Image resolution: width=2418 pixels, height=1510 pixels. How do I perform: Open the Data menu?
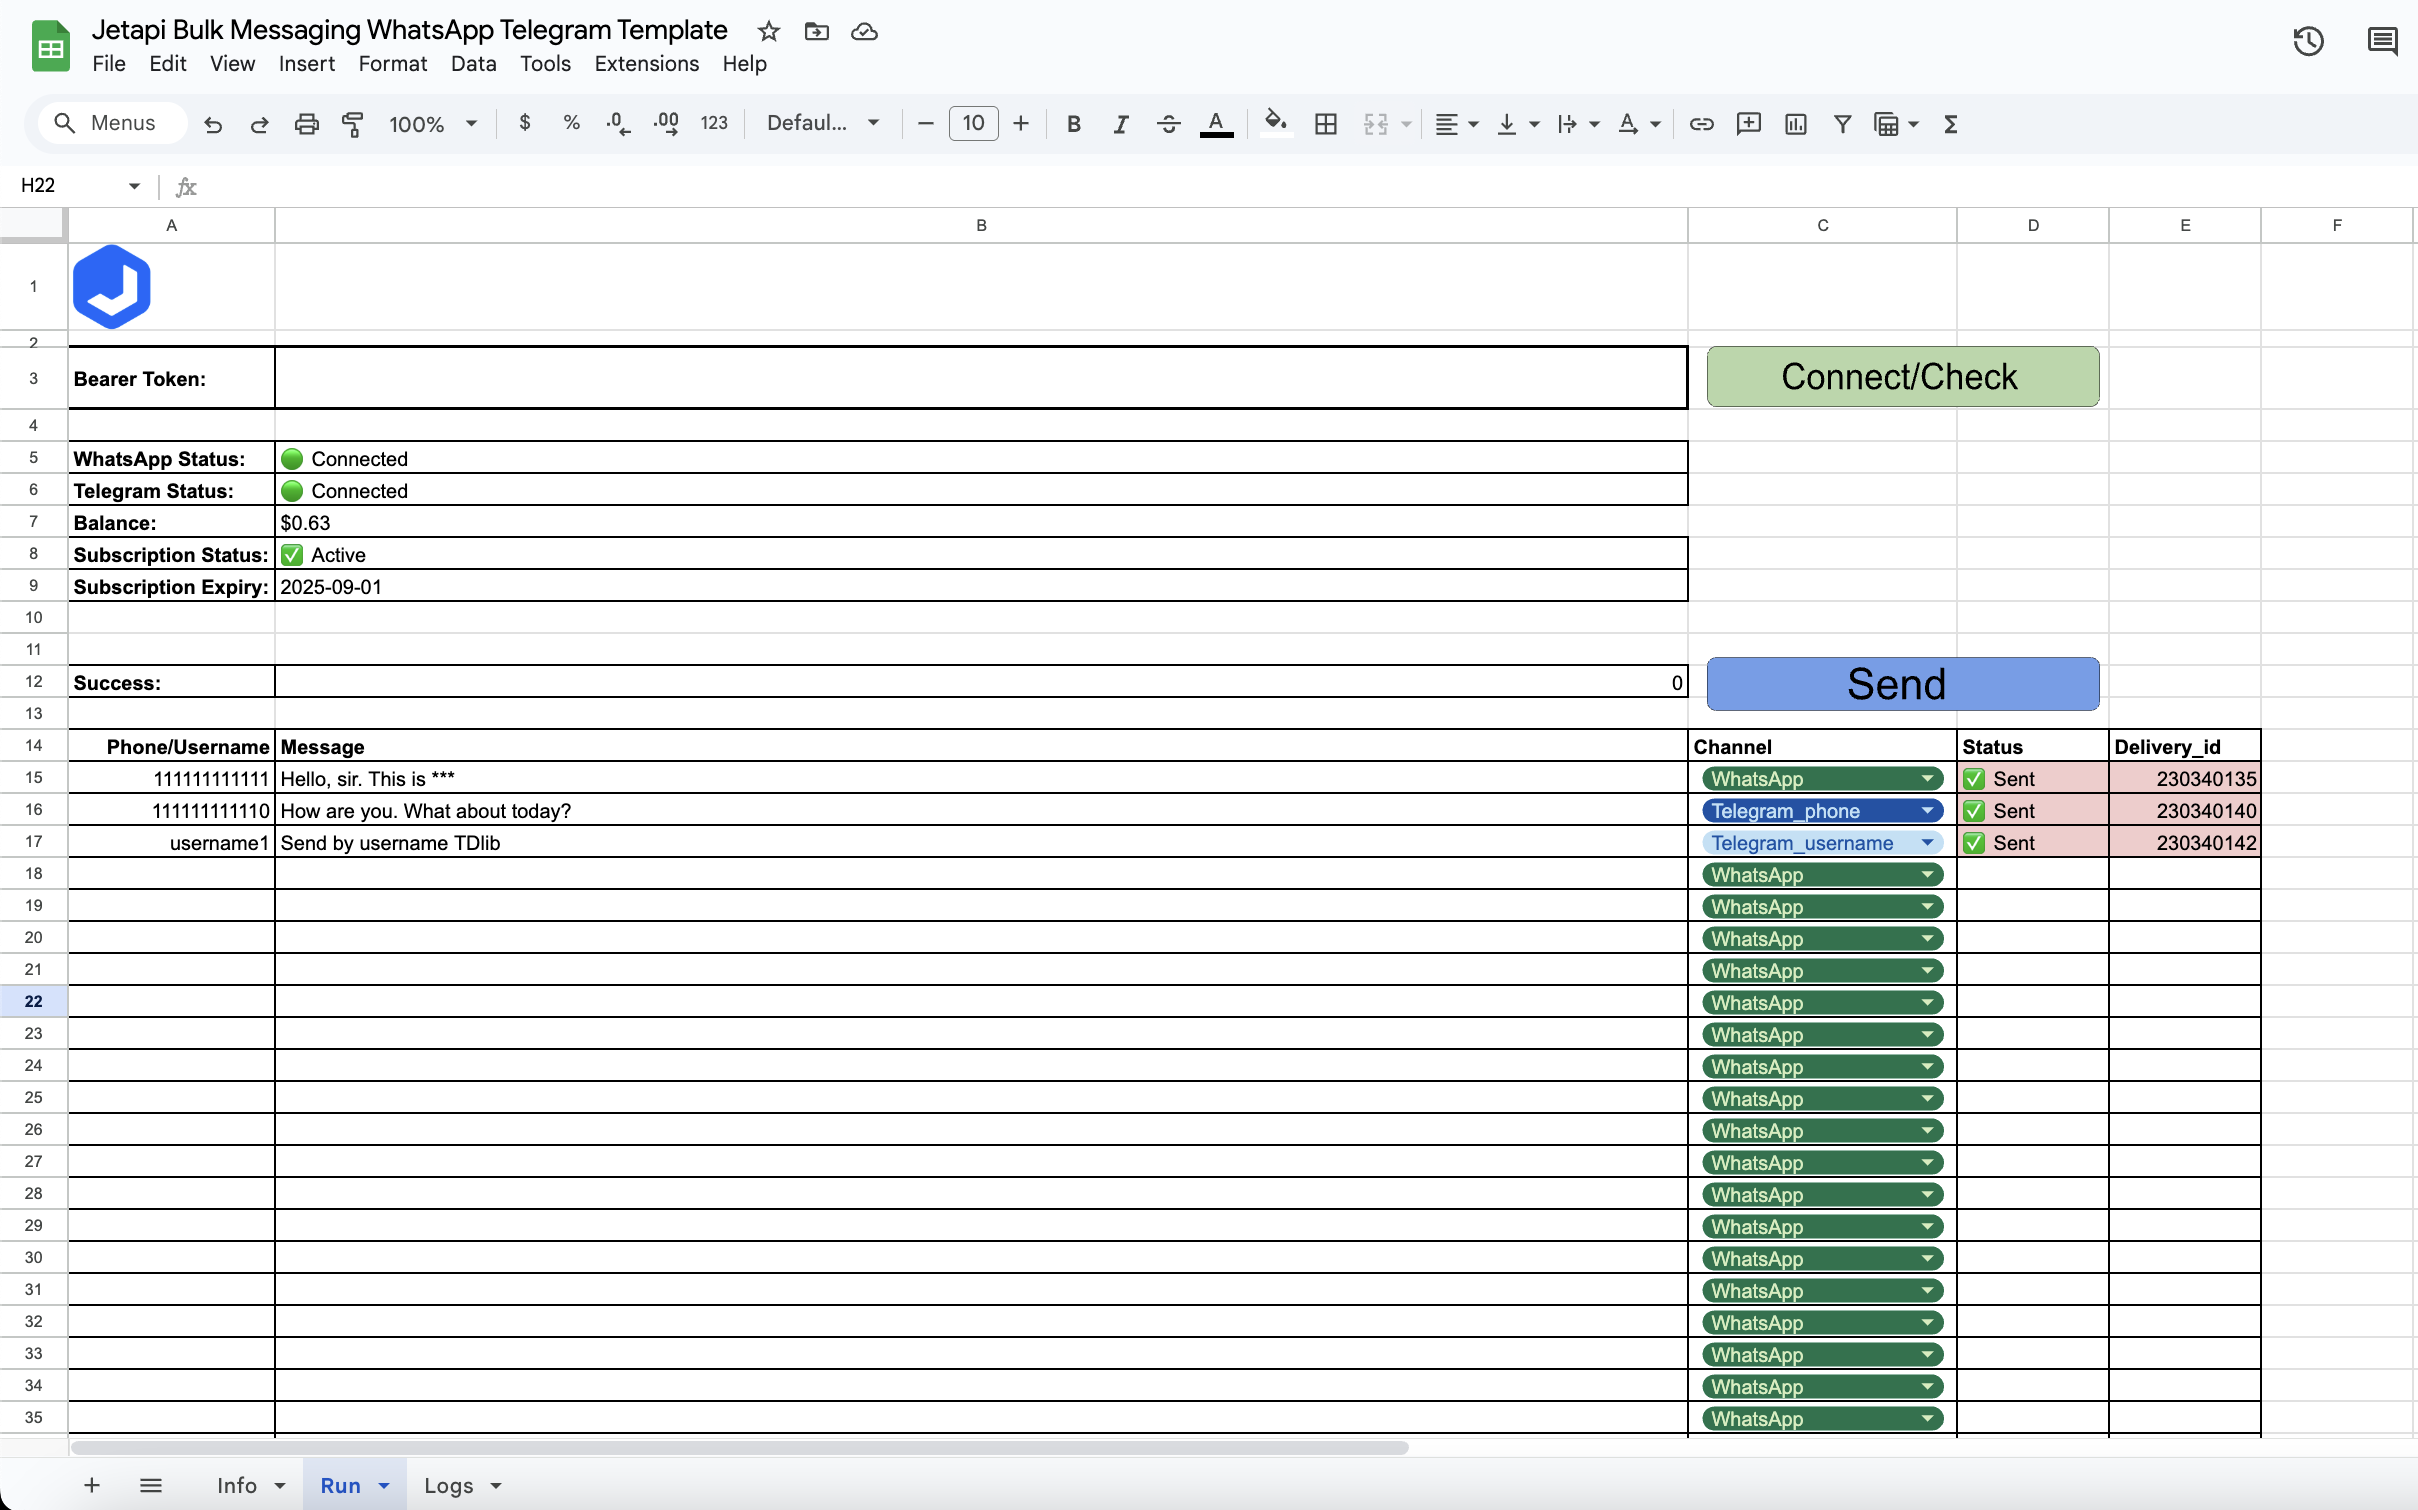click(473, 64)
